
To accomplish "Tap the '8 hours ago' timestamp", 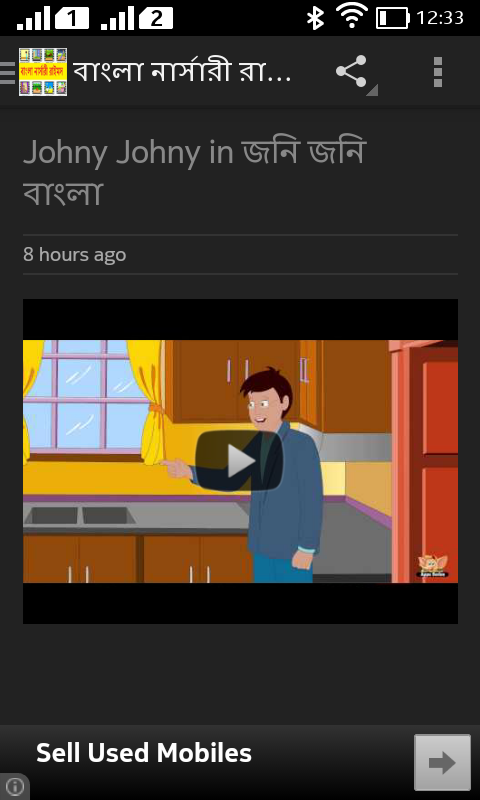I will tap(74, 254).
